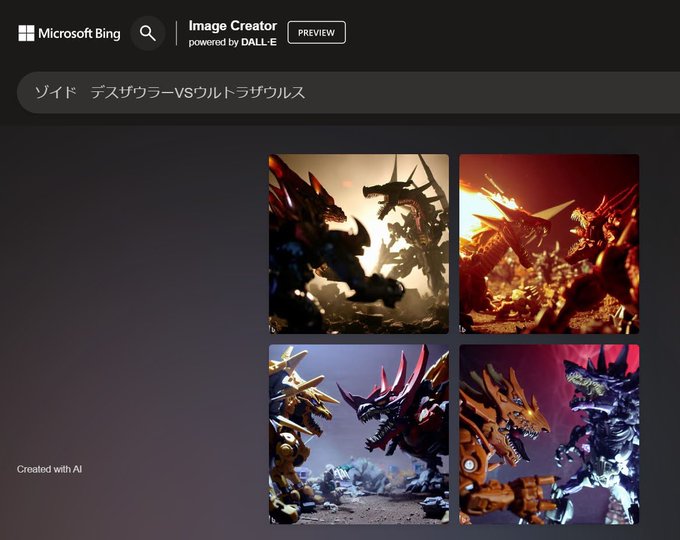
Task: Open the bottom-left gold versus red mecha image
Action: 359,434
